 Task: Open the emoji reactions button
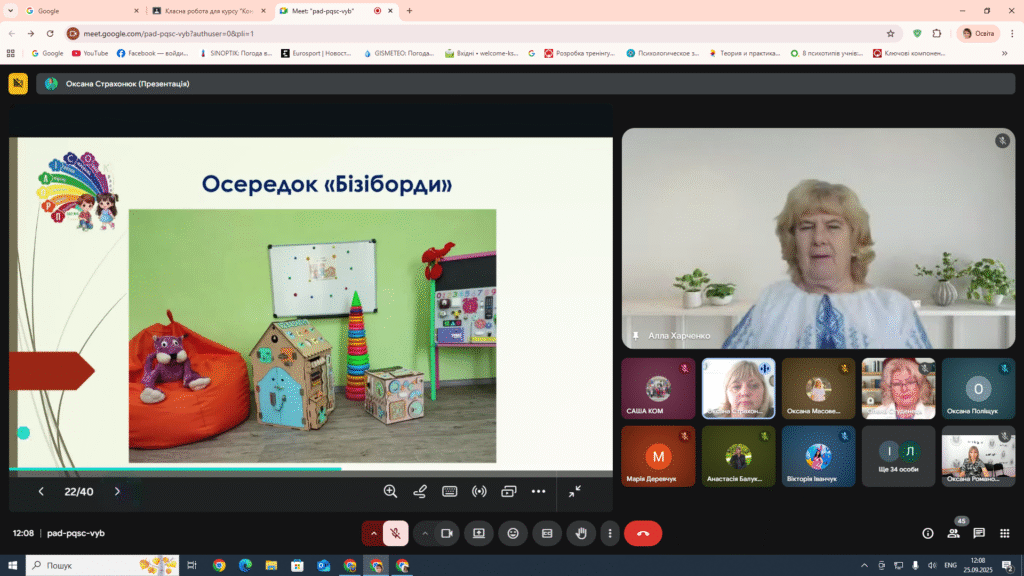[x=513, y=534]
